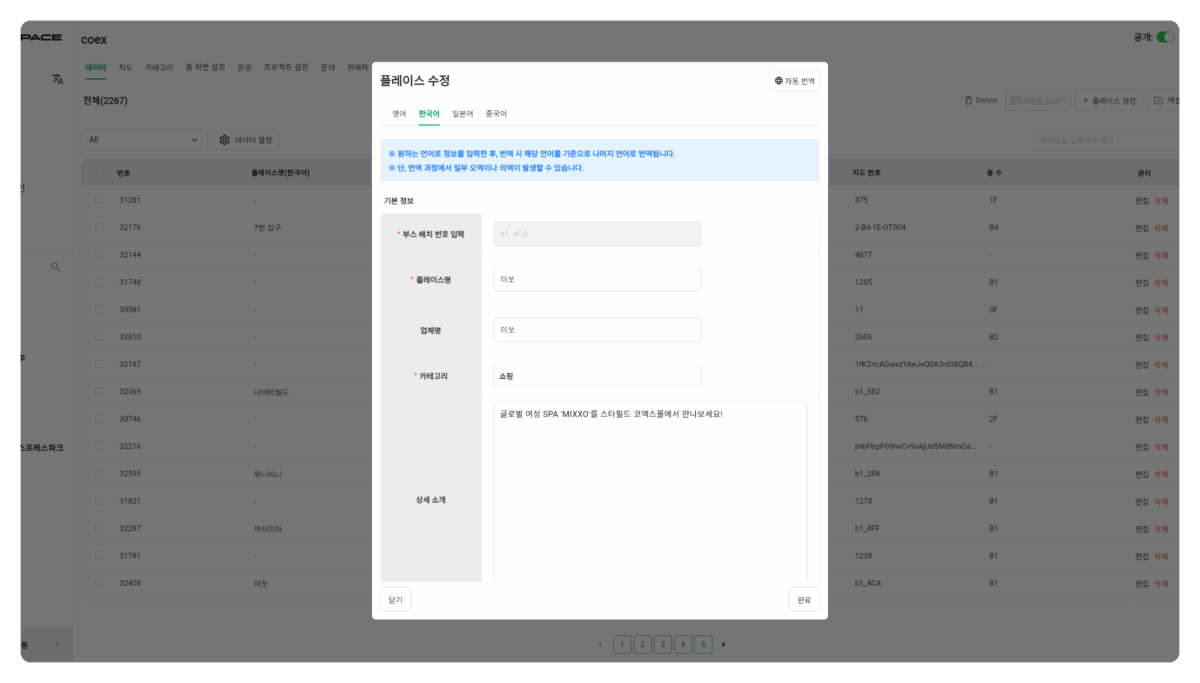Click the 업체명 input field in the modal
Viewport: 1200px width, 683px height.
[597, 330]
